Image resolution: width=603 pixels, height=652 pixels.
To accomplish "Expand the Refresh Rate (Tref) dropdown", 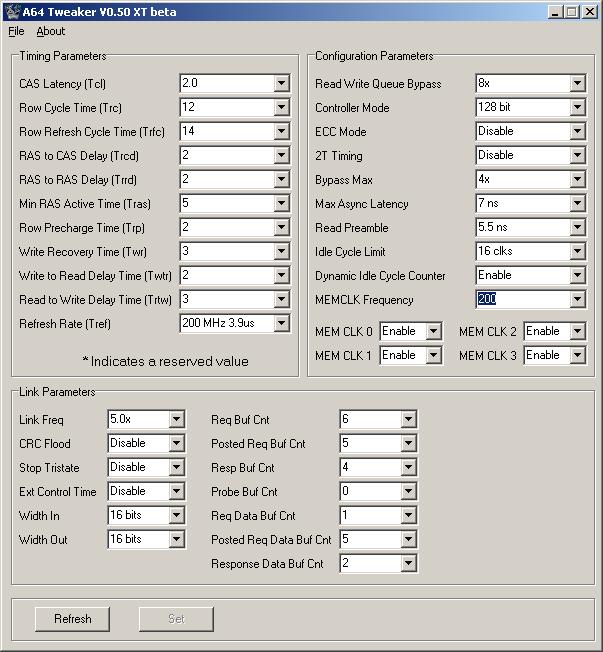I will click(x=282, y=324).
